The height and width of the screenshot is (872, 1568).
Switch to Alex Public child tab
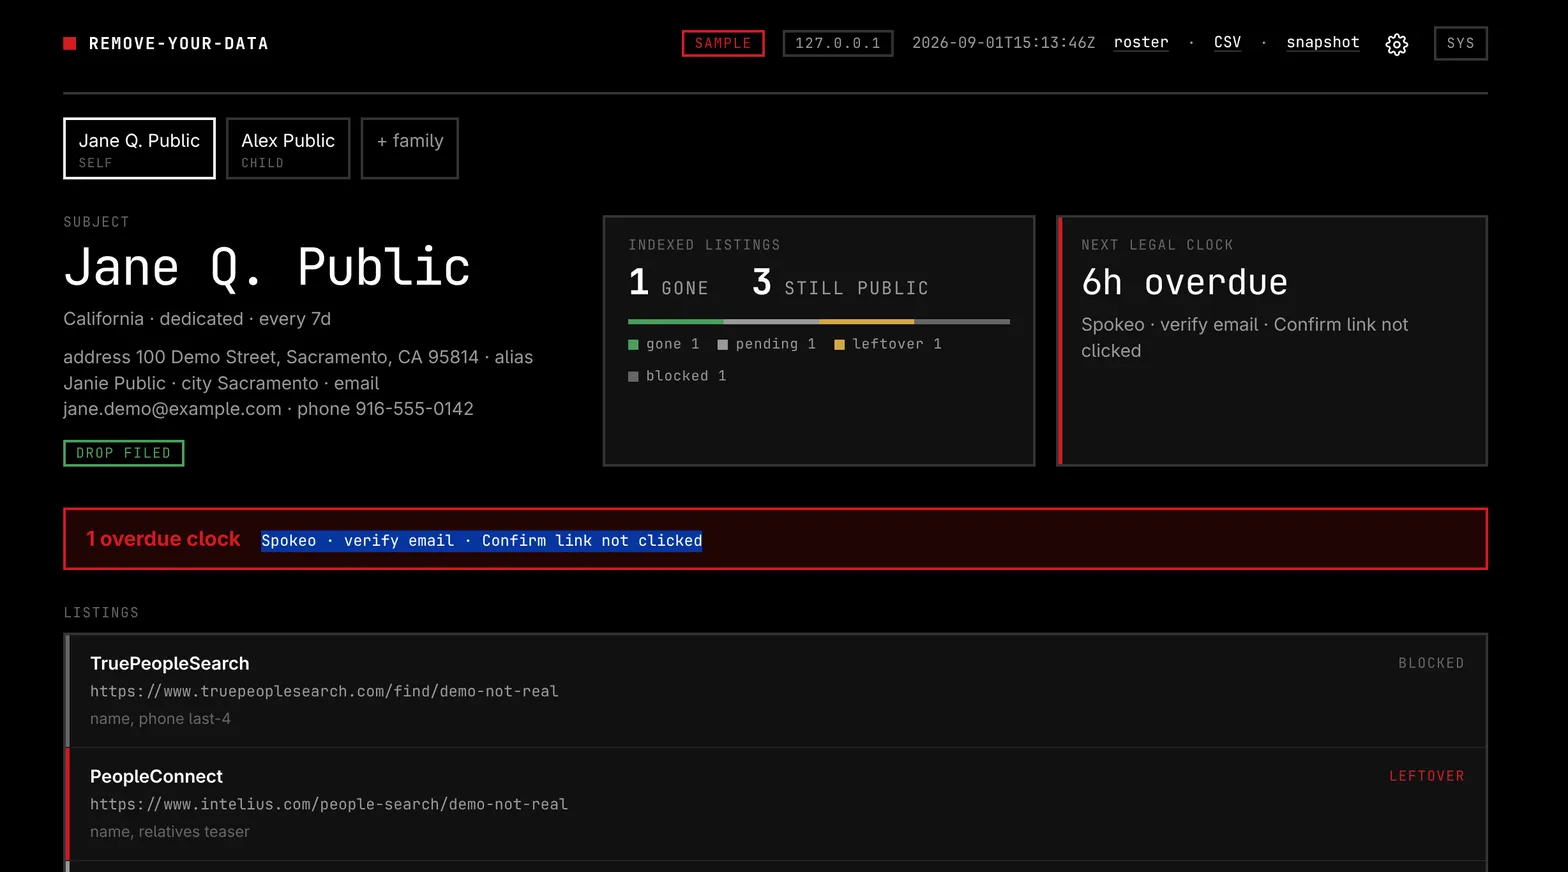[x=288, y=149]
